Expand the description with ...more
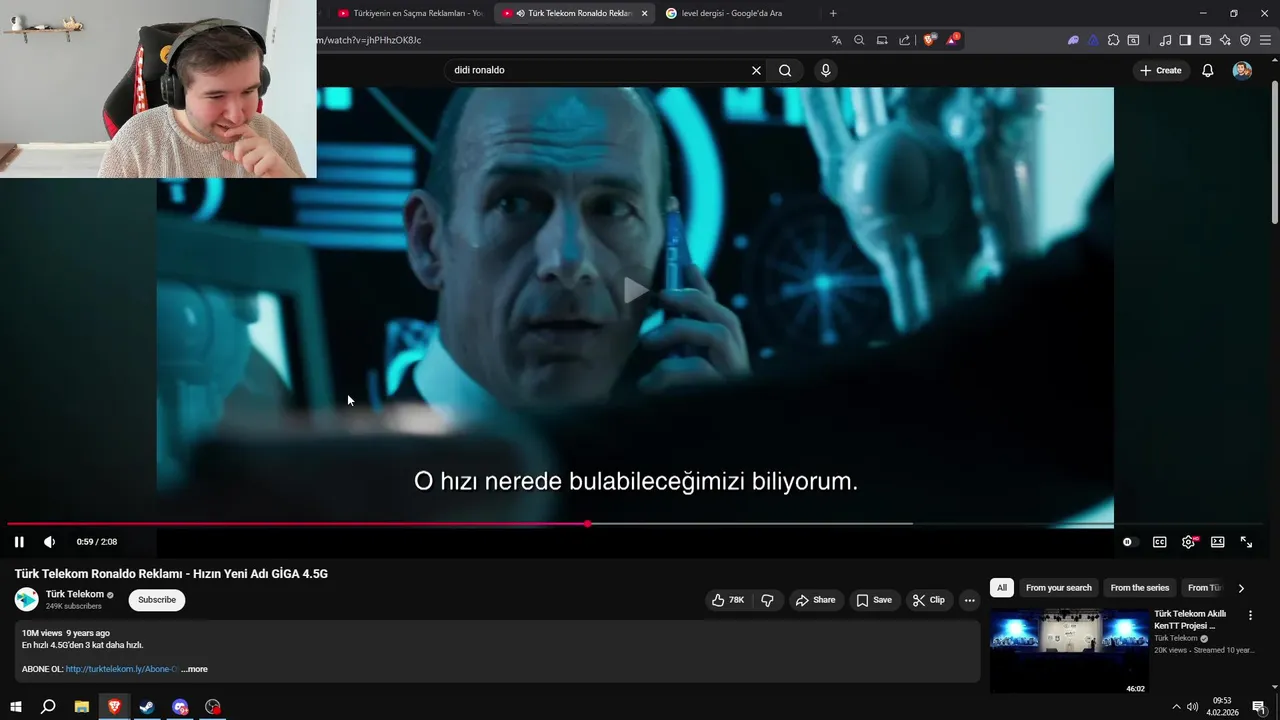 194,669
